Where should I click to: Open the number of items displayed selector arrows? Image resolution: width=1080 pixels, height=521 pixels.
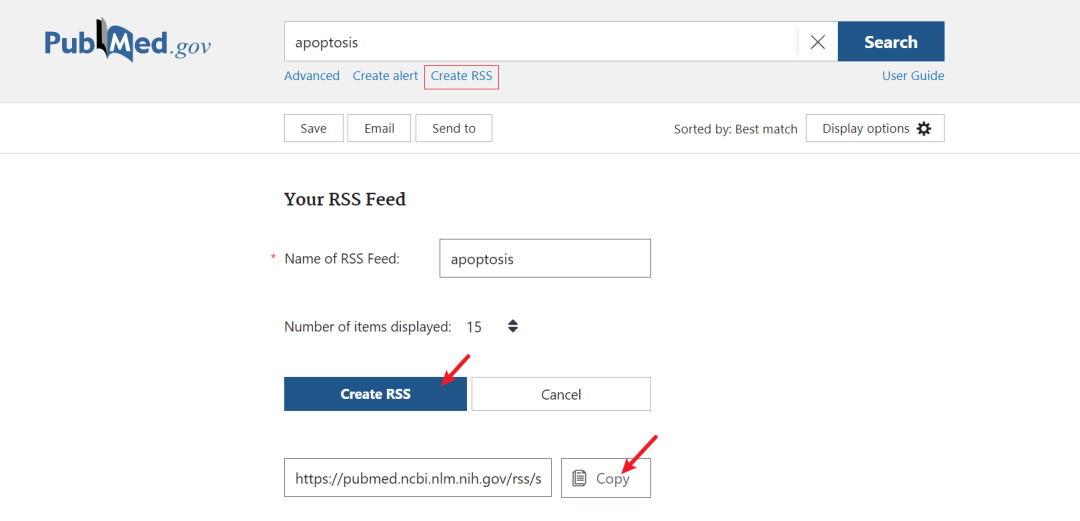[513, 326]
